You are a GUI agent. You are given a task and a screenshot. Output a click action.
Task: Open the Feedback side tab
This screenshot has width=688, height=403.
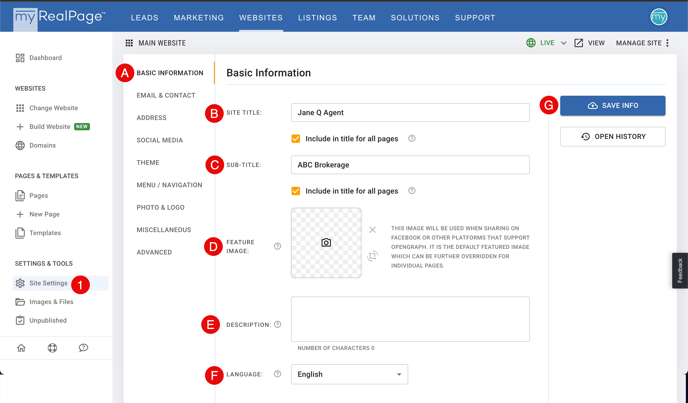[x=680, y=270]
